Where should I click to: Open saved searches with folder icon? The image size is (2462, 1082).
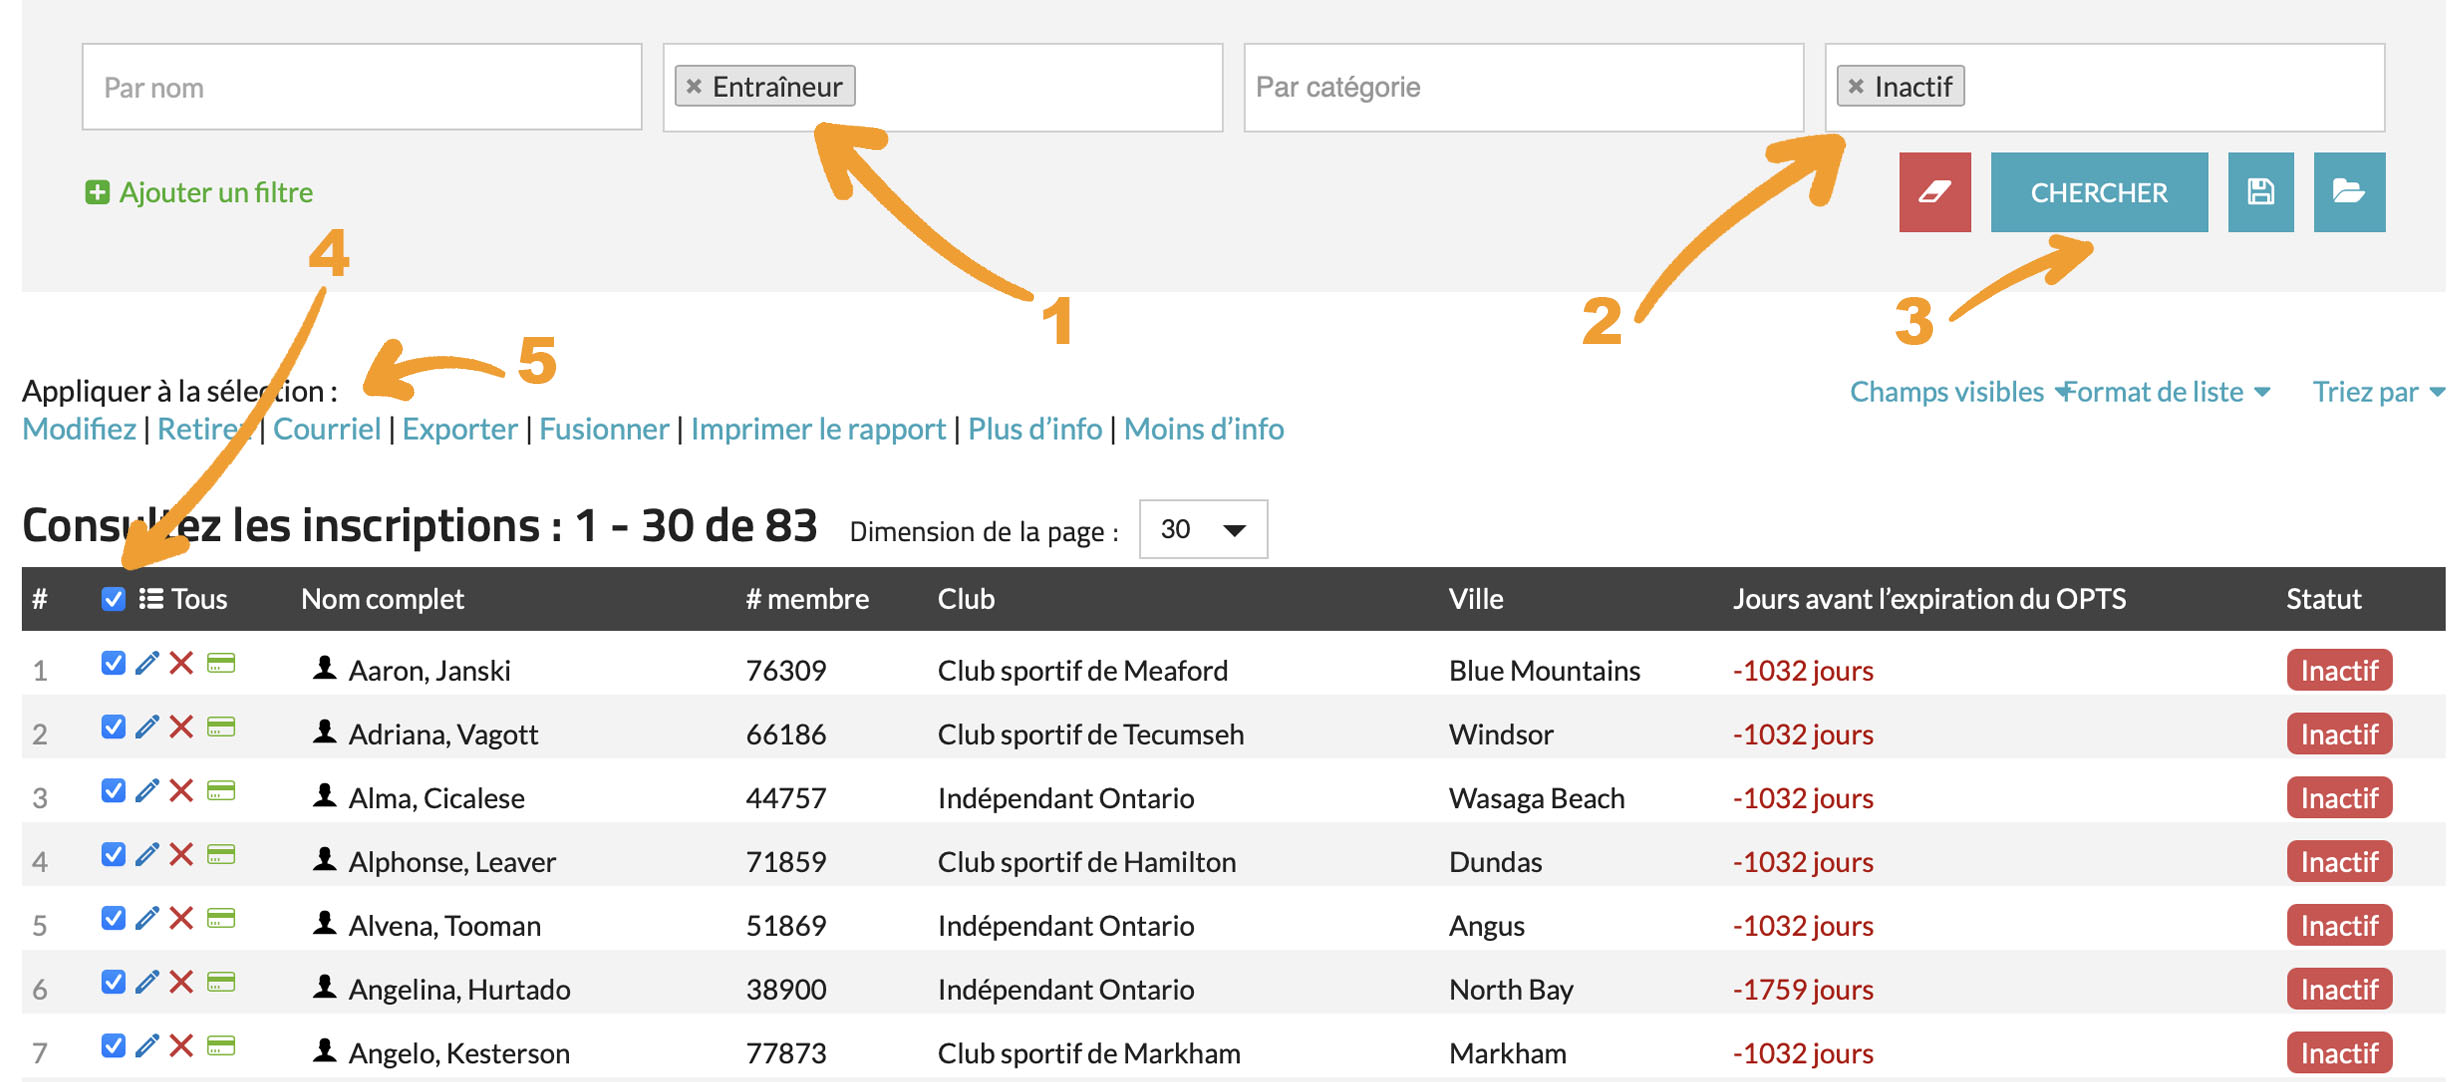pyautogui.click(x=2348, y=192)
